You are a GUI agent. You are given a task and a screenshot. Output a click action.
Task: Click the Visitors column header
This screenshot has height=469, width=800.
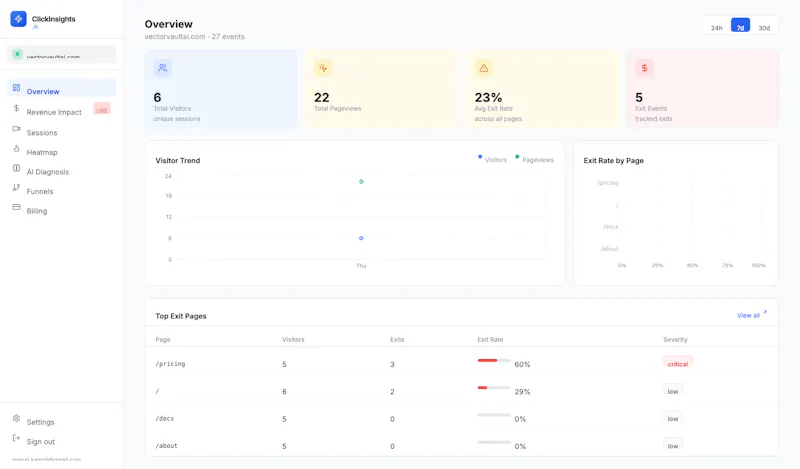(x=293, y=339)
